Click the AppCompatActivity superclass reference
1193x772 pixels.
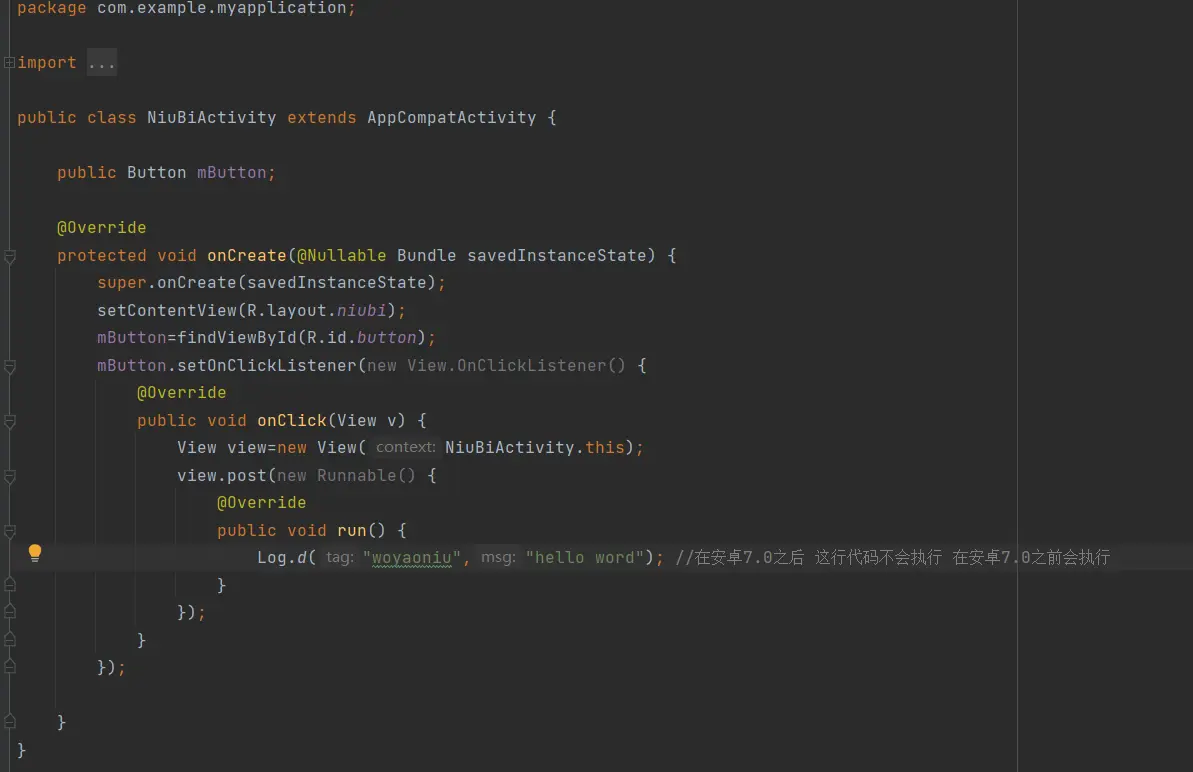[x=451, y=118]
